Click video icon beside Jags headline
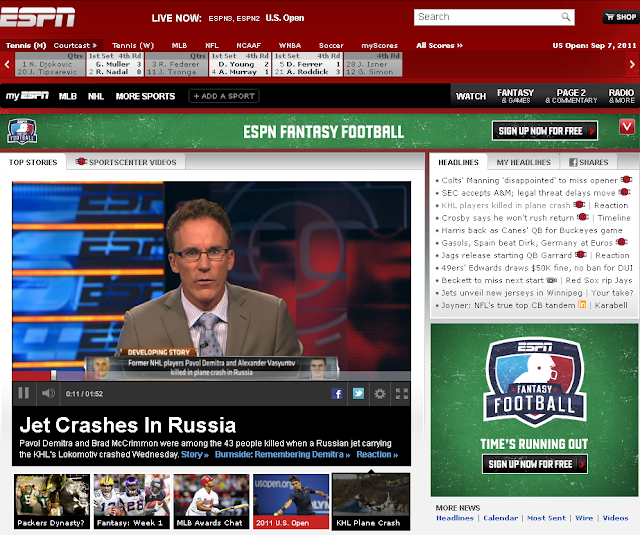640x535 pixels. [x=580, y=255]
